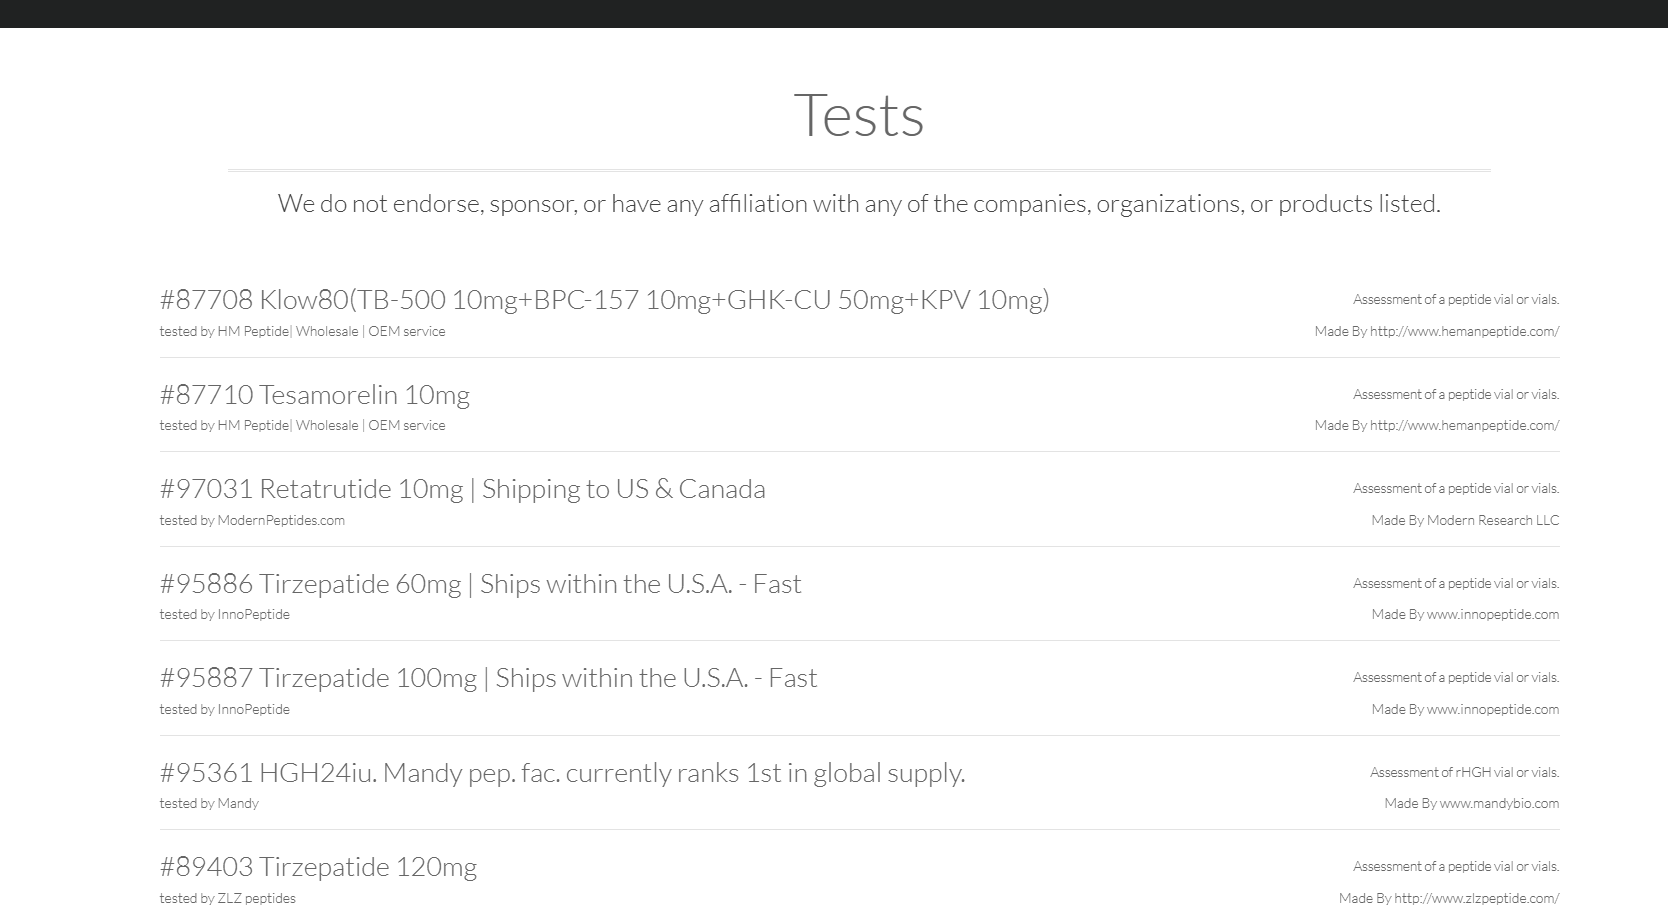Click 'Made By Modern Research LLC' text
The height and width of the screenshot is (922, 1668).
1464,520
